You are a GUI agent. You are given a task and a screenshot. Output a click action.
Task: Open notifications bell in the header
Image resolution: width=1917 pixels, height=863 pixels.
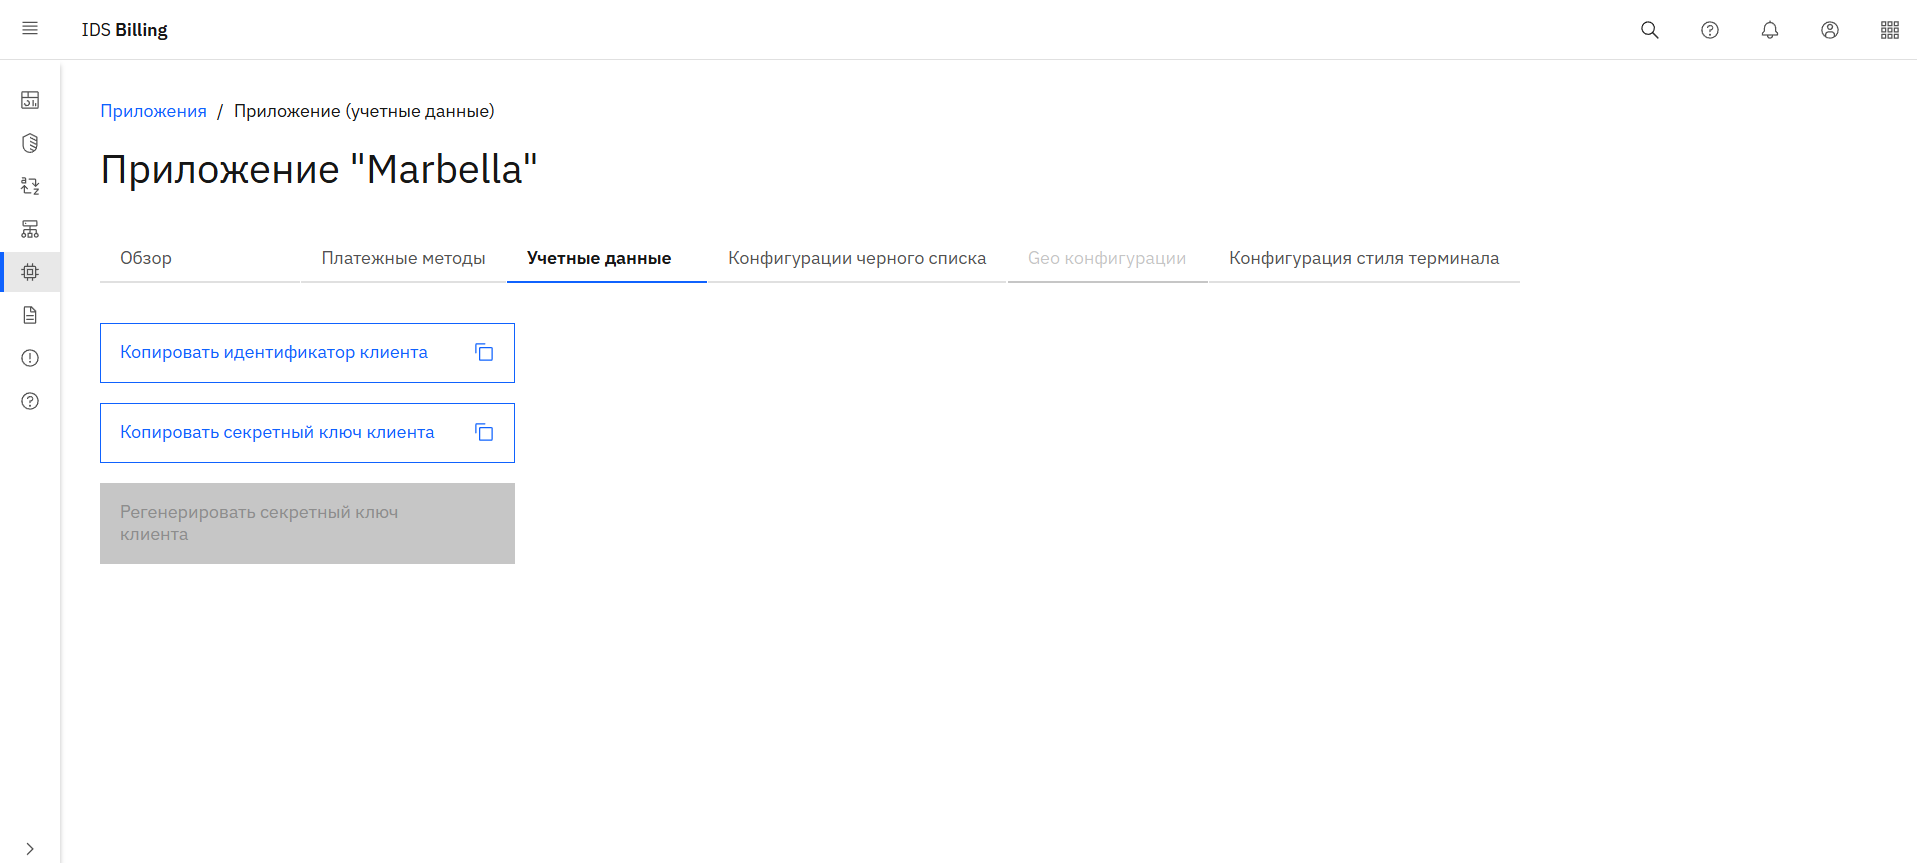coord(1769,30)
